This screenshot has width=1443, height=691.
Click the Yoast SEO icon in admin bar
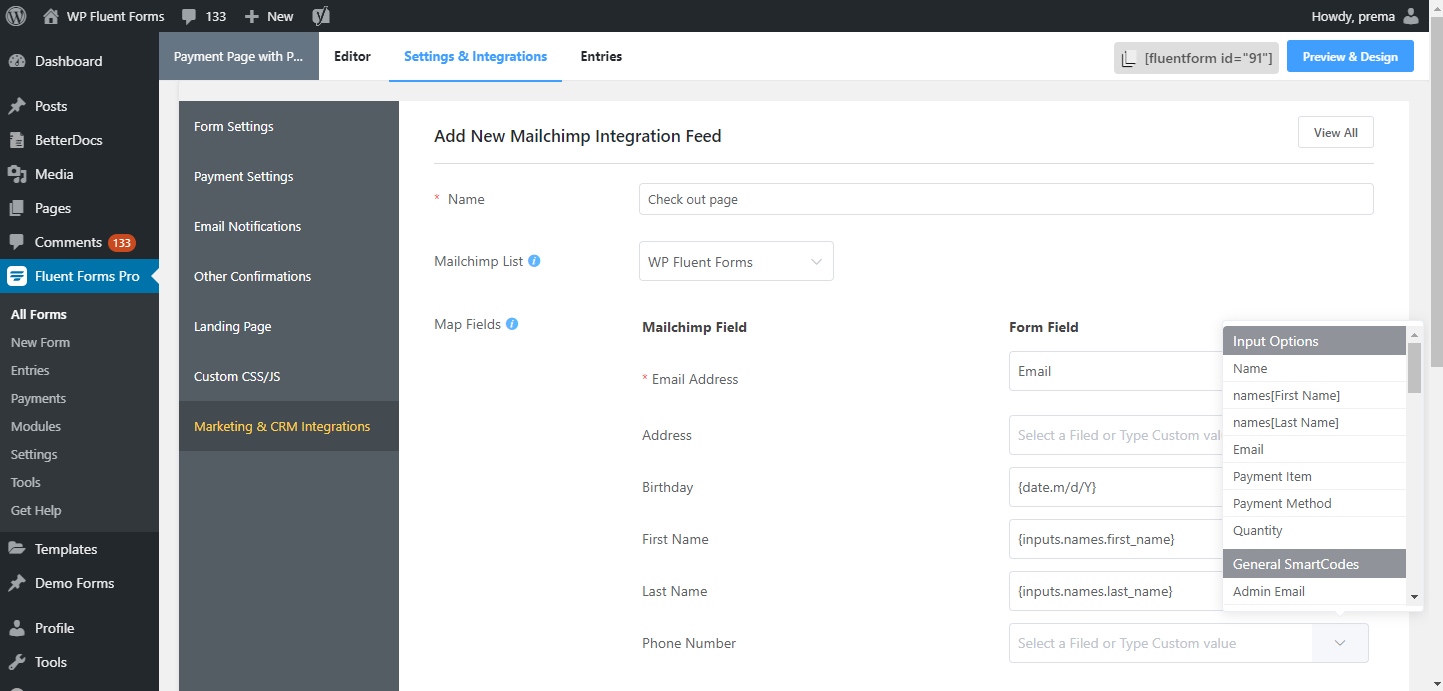point(321,16)
